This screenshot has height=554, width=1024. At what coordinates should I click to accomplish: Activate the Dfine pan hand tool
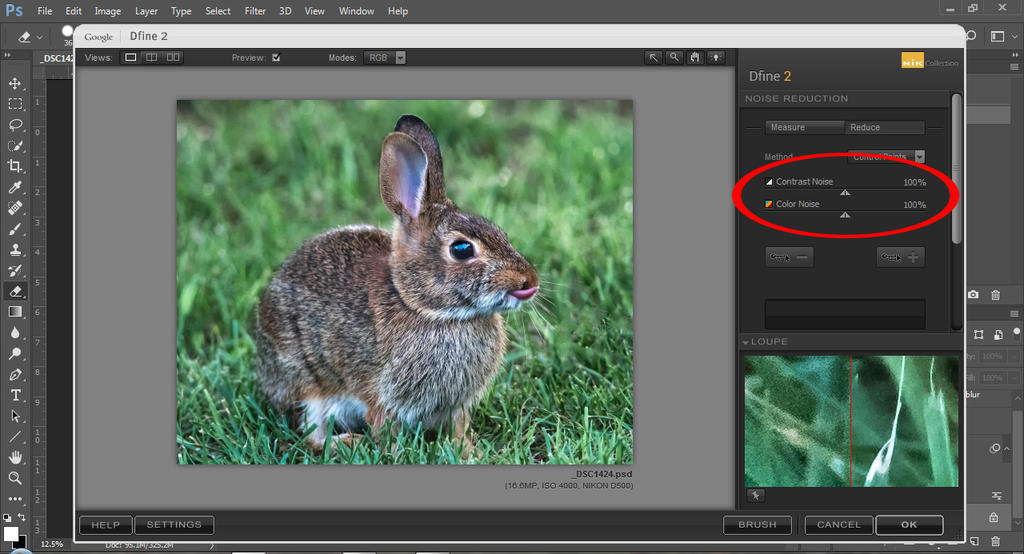695,58
